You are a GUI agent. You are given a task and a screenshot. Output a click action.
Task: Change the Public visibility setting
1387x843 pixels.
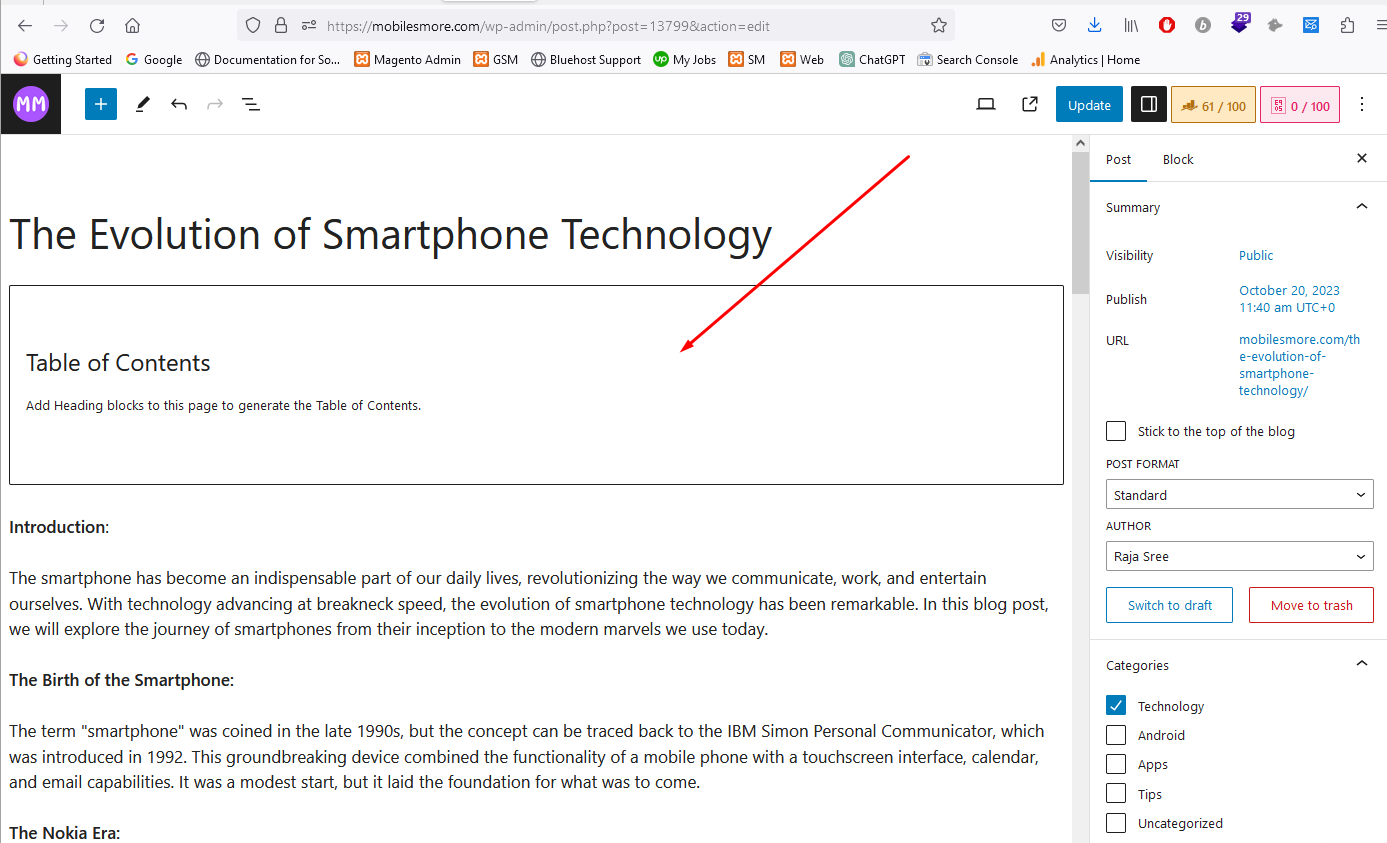coord(1256,255)
